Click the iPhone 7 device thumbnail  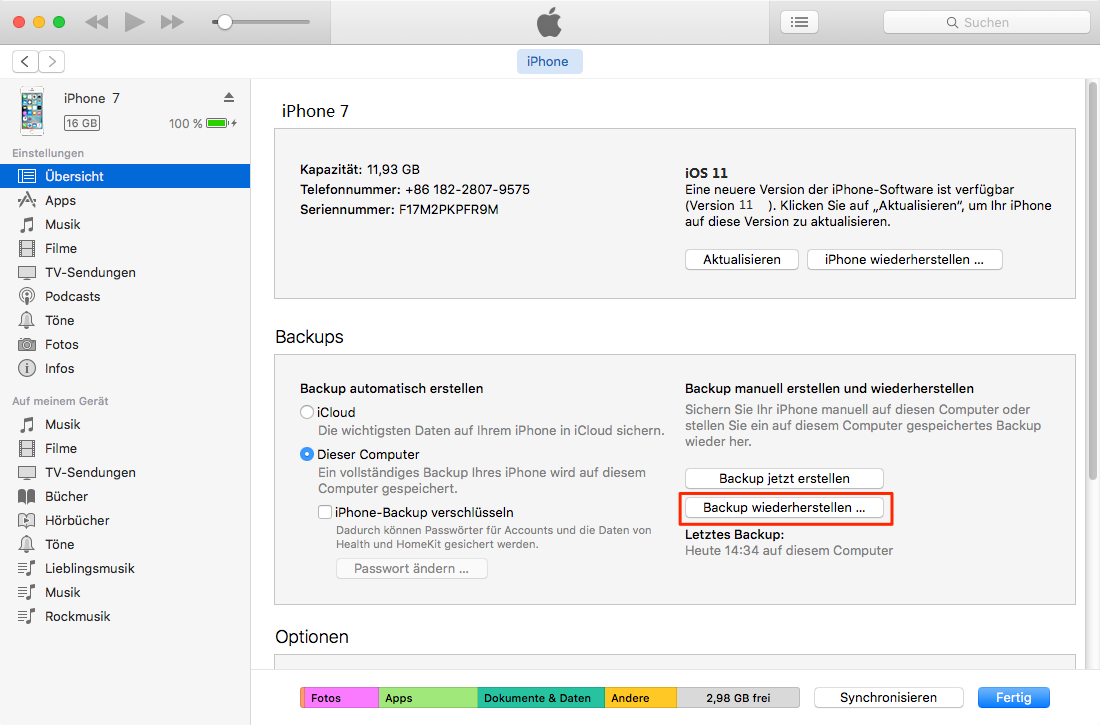[x=32, y=110]
